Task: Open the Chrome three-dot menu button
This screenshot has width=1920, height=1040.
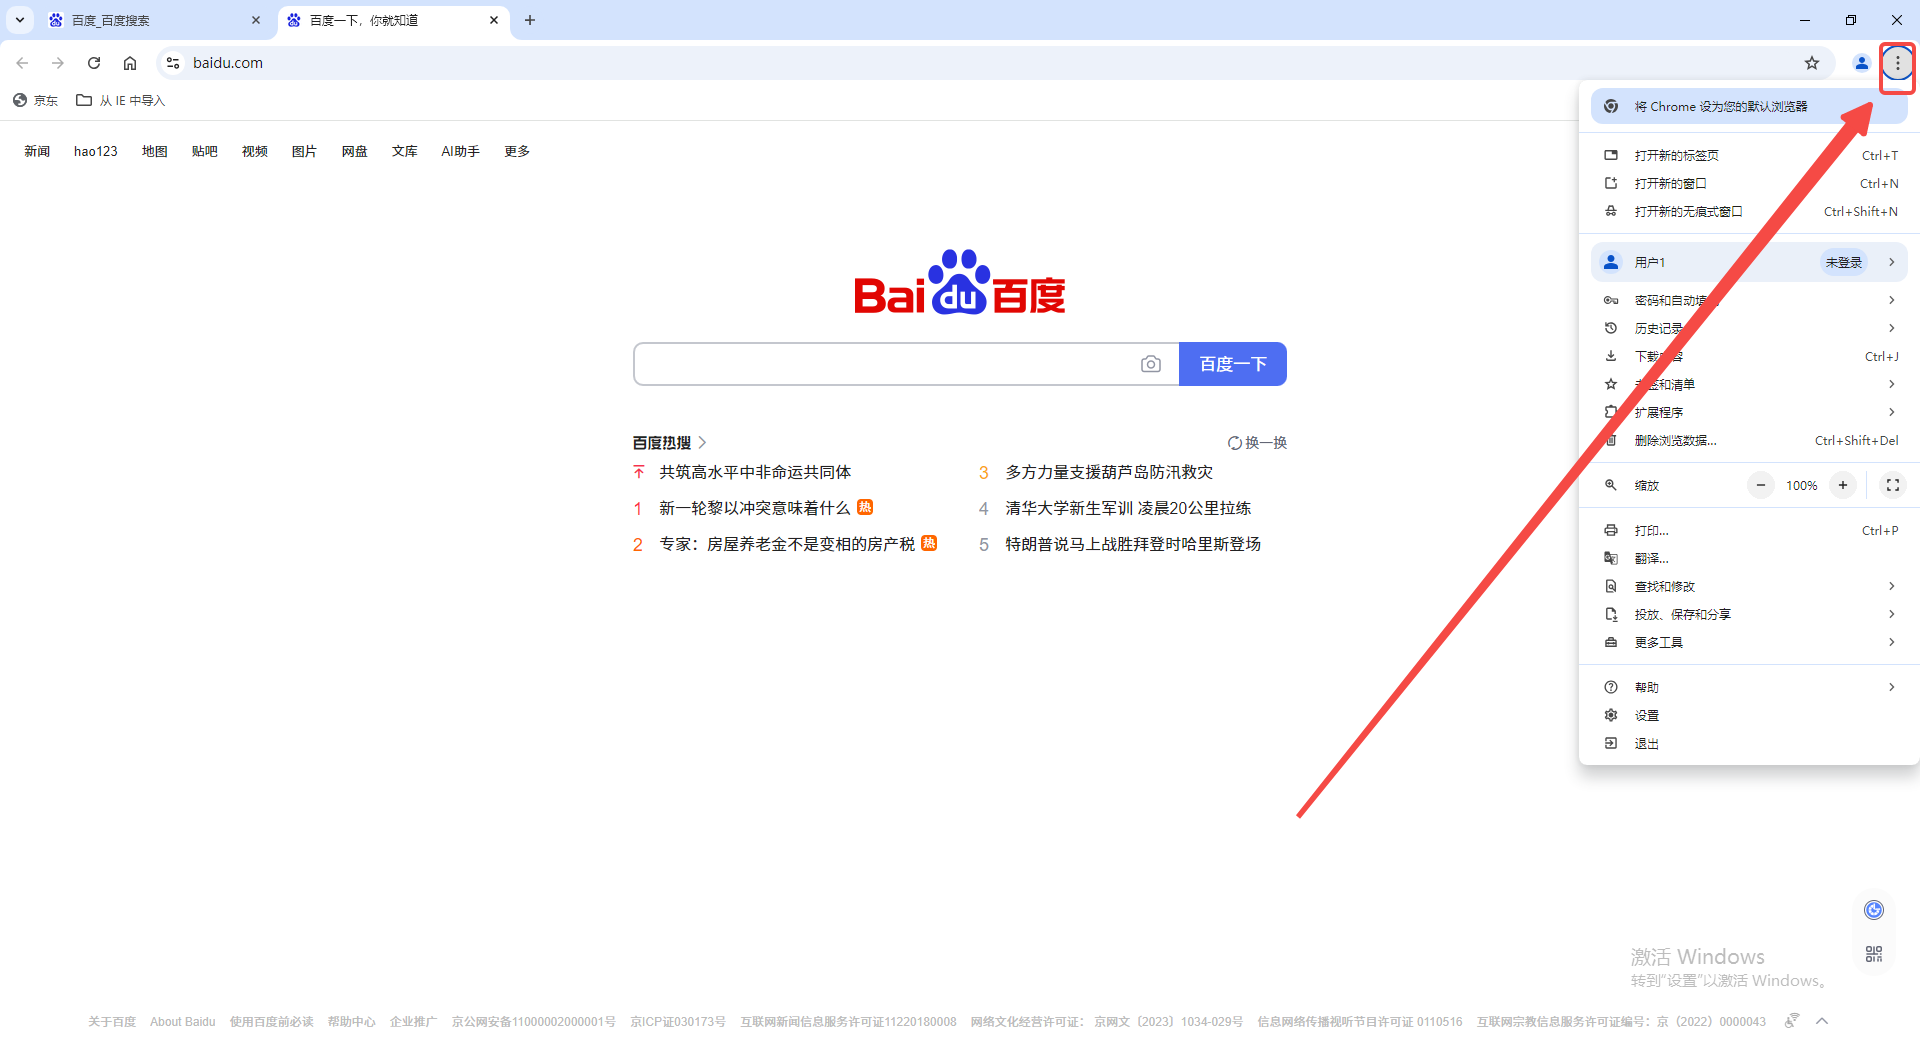Action: pyautogui.click(x=1897, y=63)
